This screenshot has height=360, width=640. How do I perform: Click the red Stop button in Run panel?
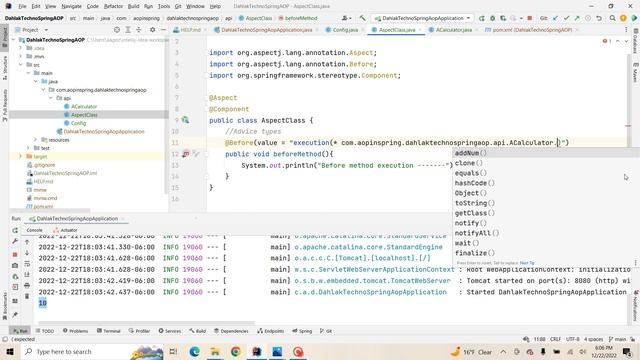click(x=15, y=254)
